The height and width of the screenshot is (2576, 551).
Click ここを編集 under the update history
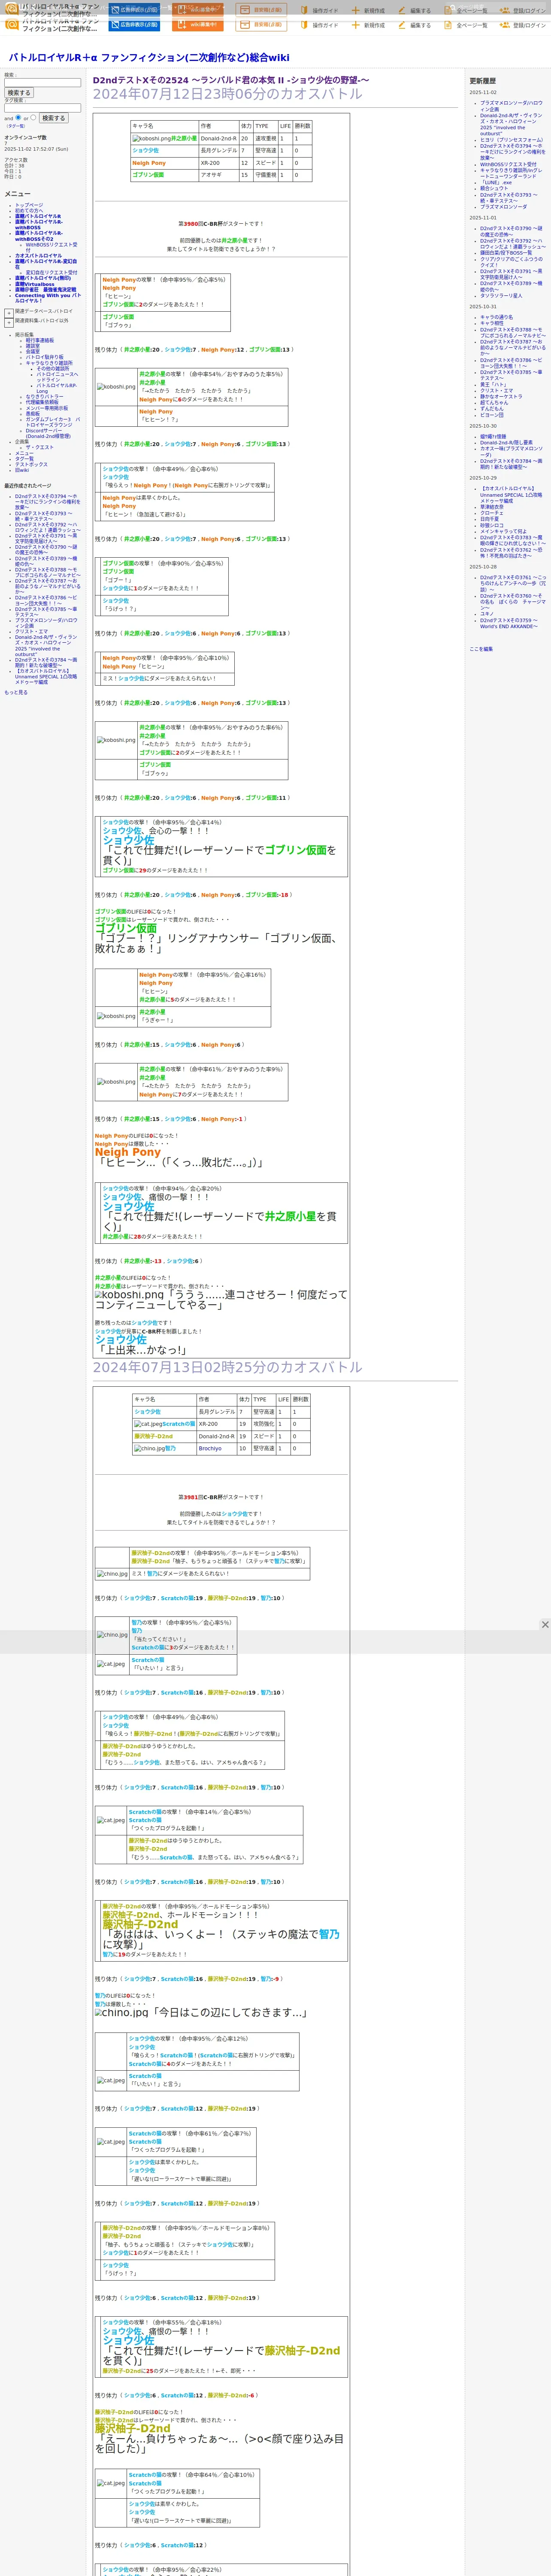click(481, 649)
